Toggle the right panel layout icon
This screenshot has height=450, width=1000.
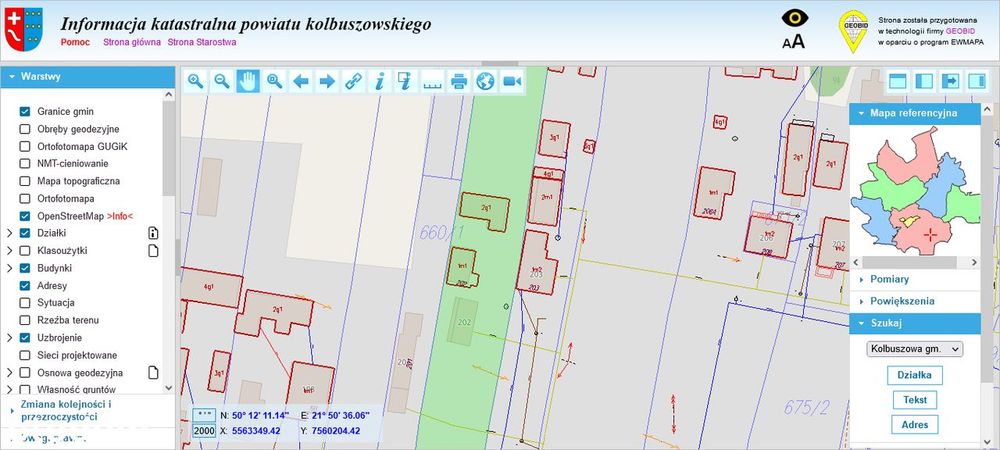click(976, 81)
